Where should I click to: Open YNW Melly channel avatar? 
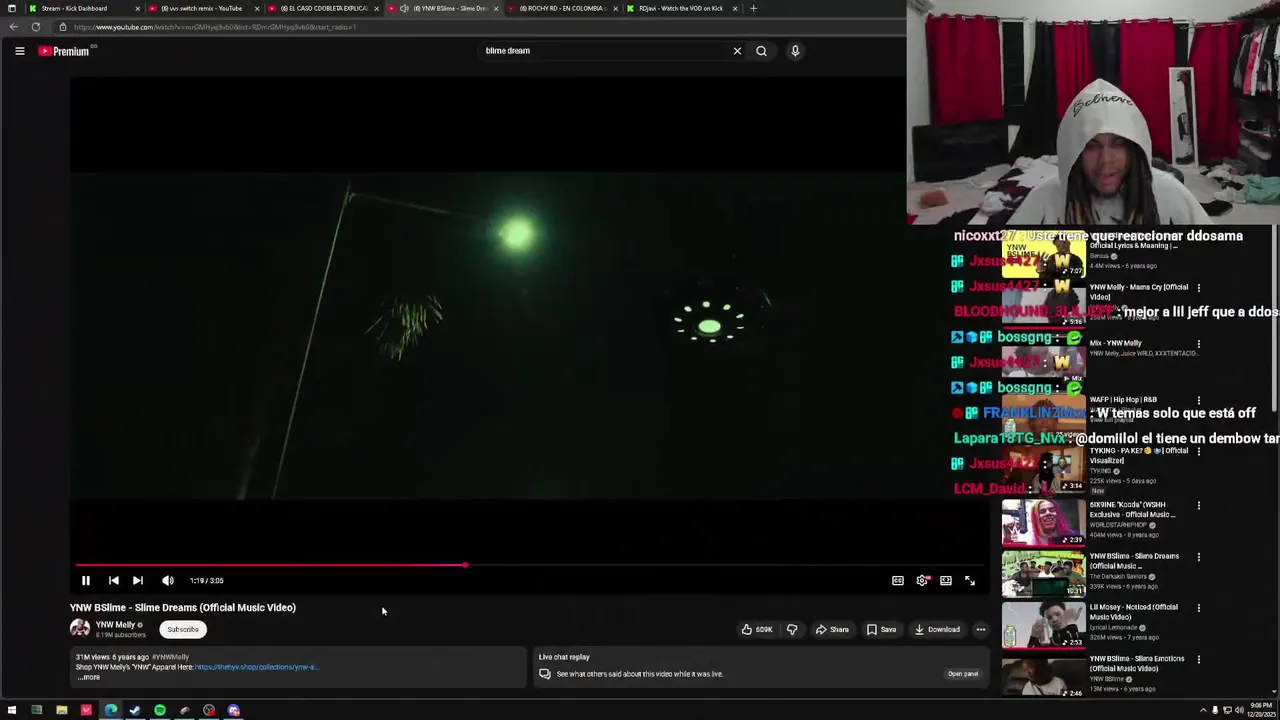pos(79,629)
